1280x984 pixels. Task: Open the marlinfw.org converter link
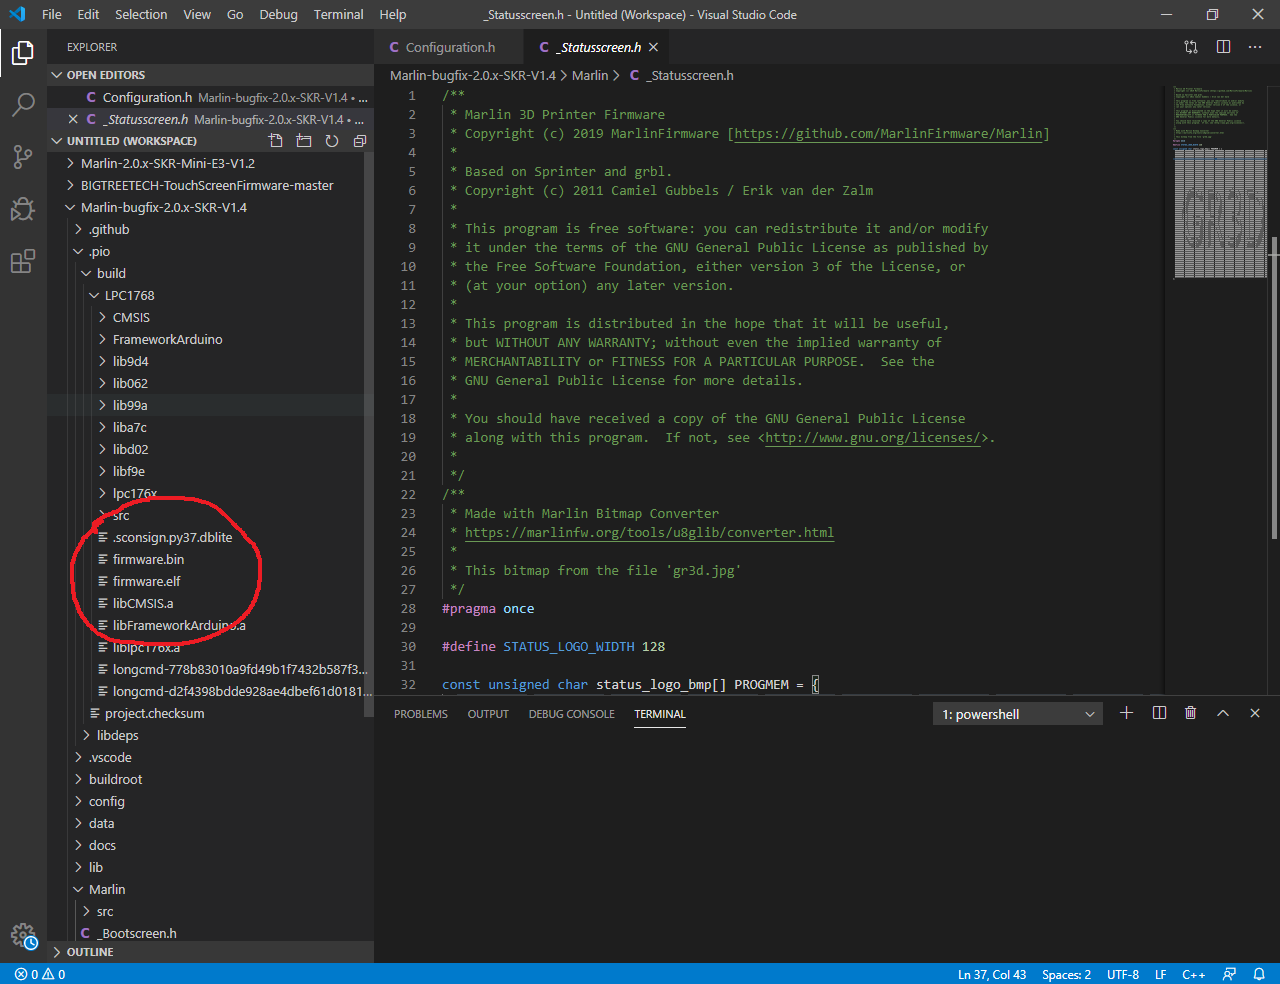click(648, 532)
